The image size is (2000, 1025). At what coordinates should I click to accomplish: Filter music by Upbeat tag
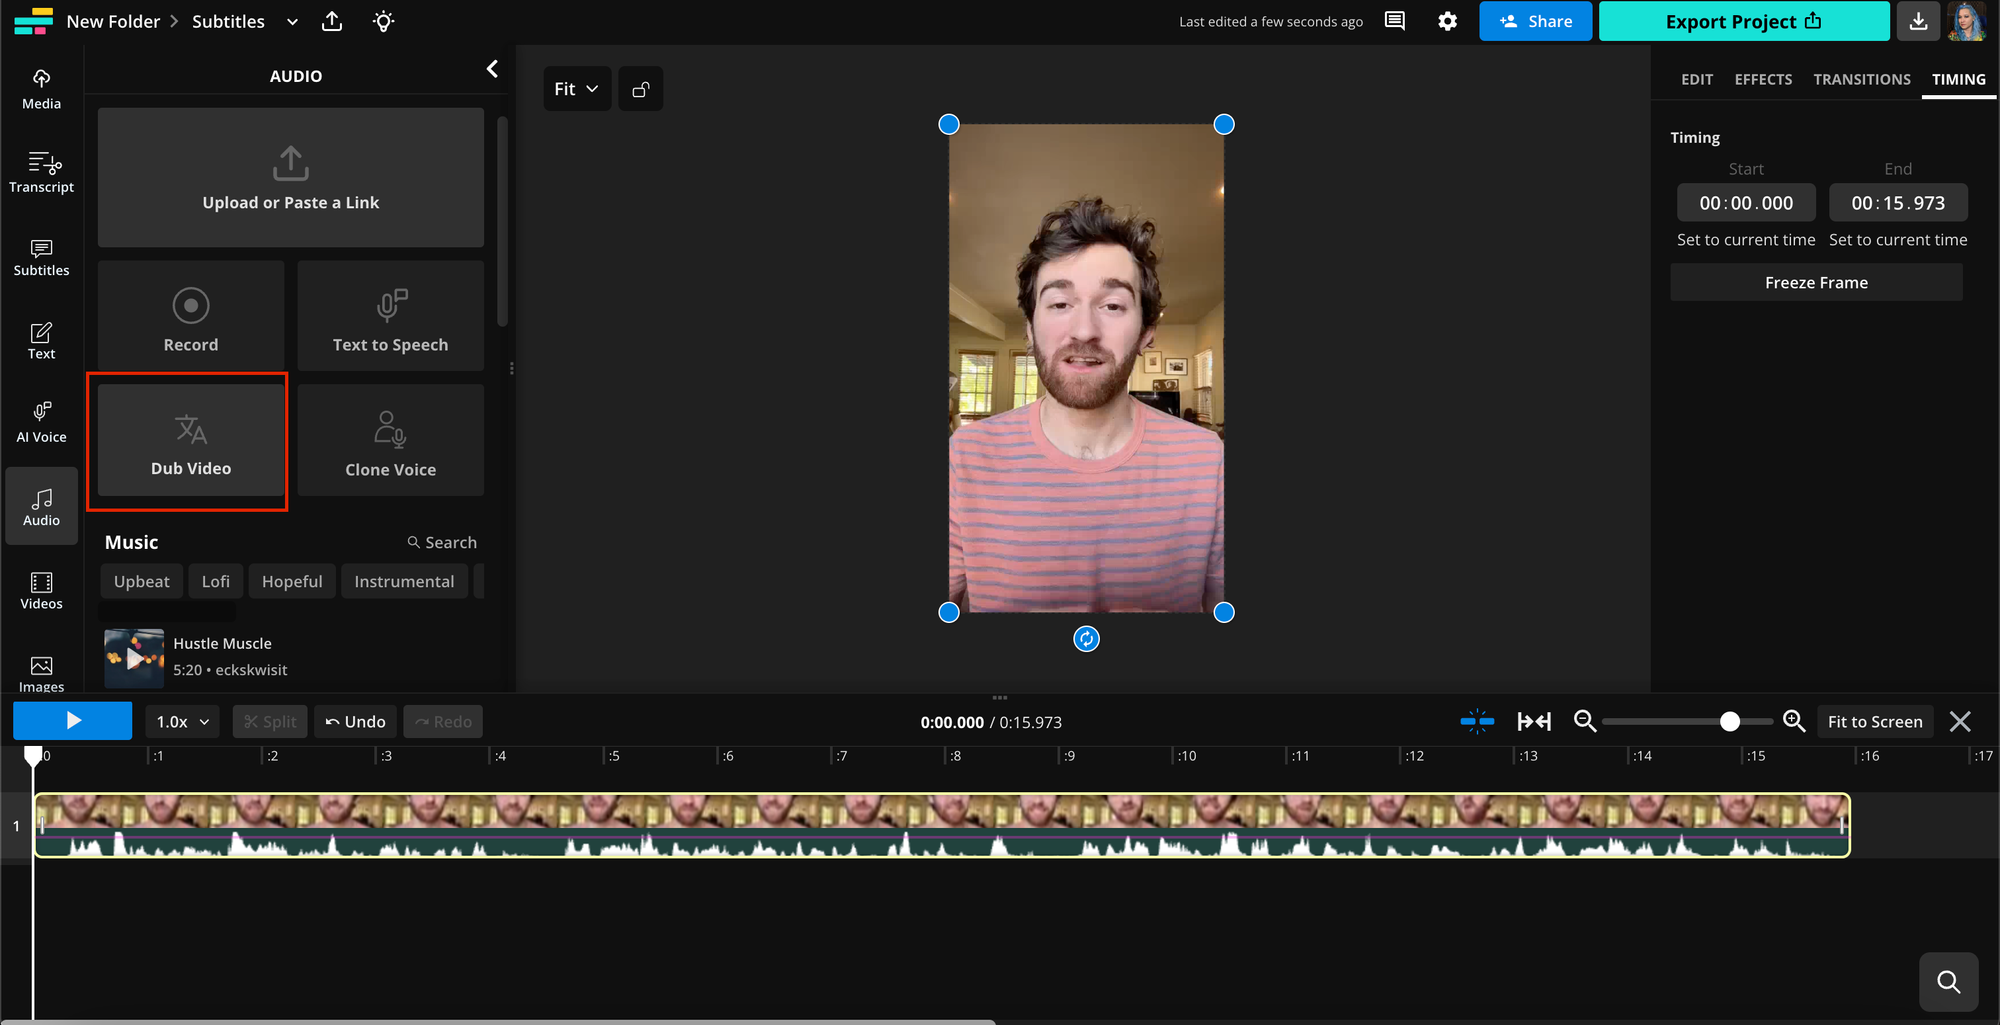tap(142, 581)
